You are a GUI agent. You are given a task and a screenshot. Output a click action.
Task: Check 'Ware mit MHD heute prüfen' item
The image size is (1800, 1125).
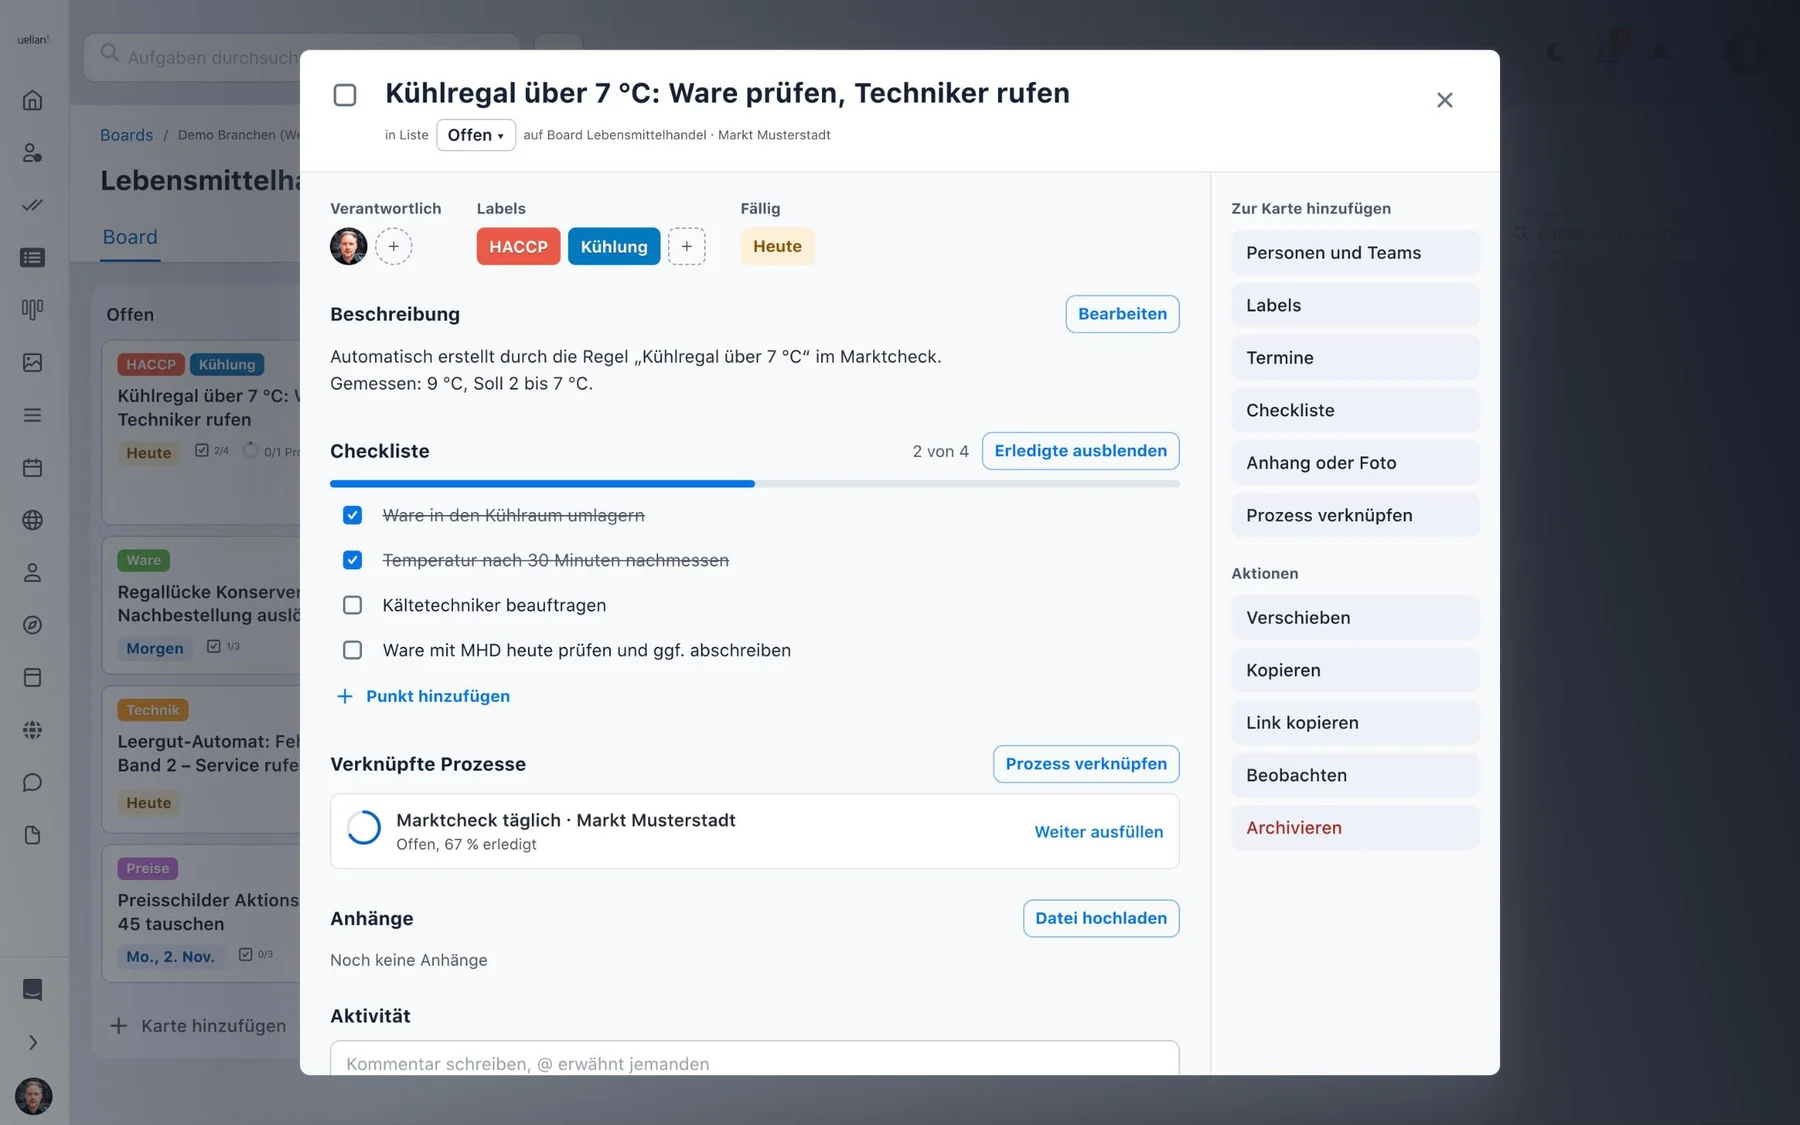click(352, 650)
